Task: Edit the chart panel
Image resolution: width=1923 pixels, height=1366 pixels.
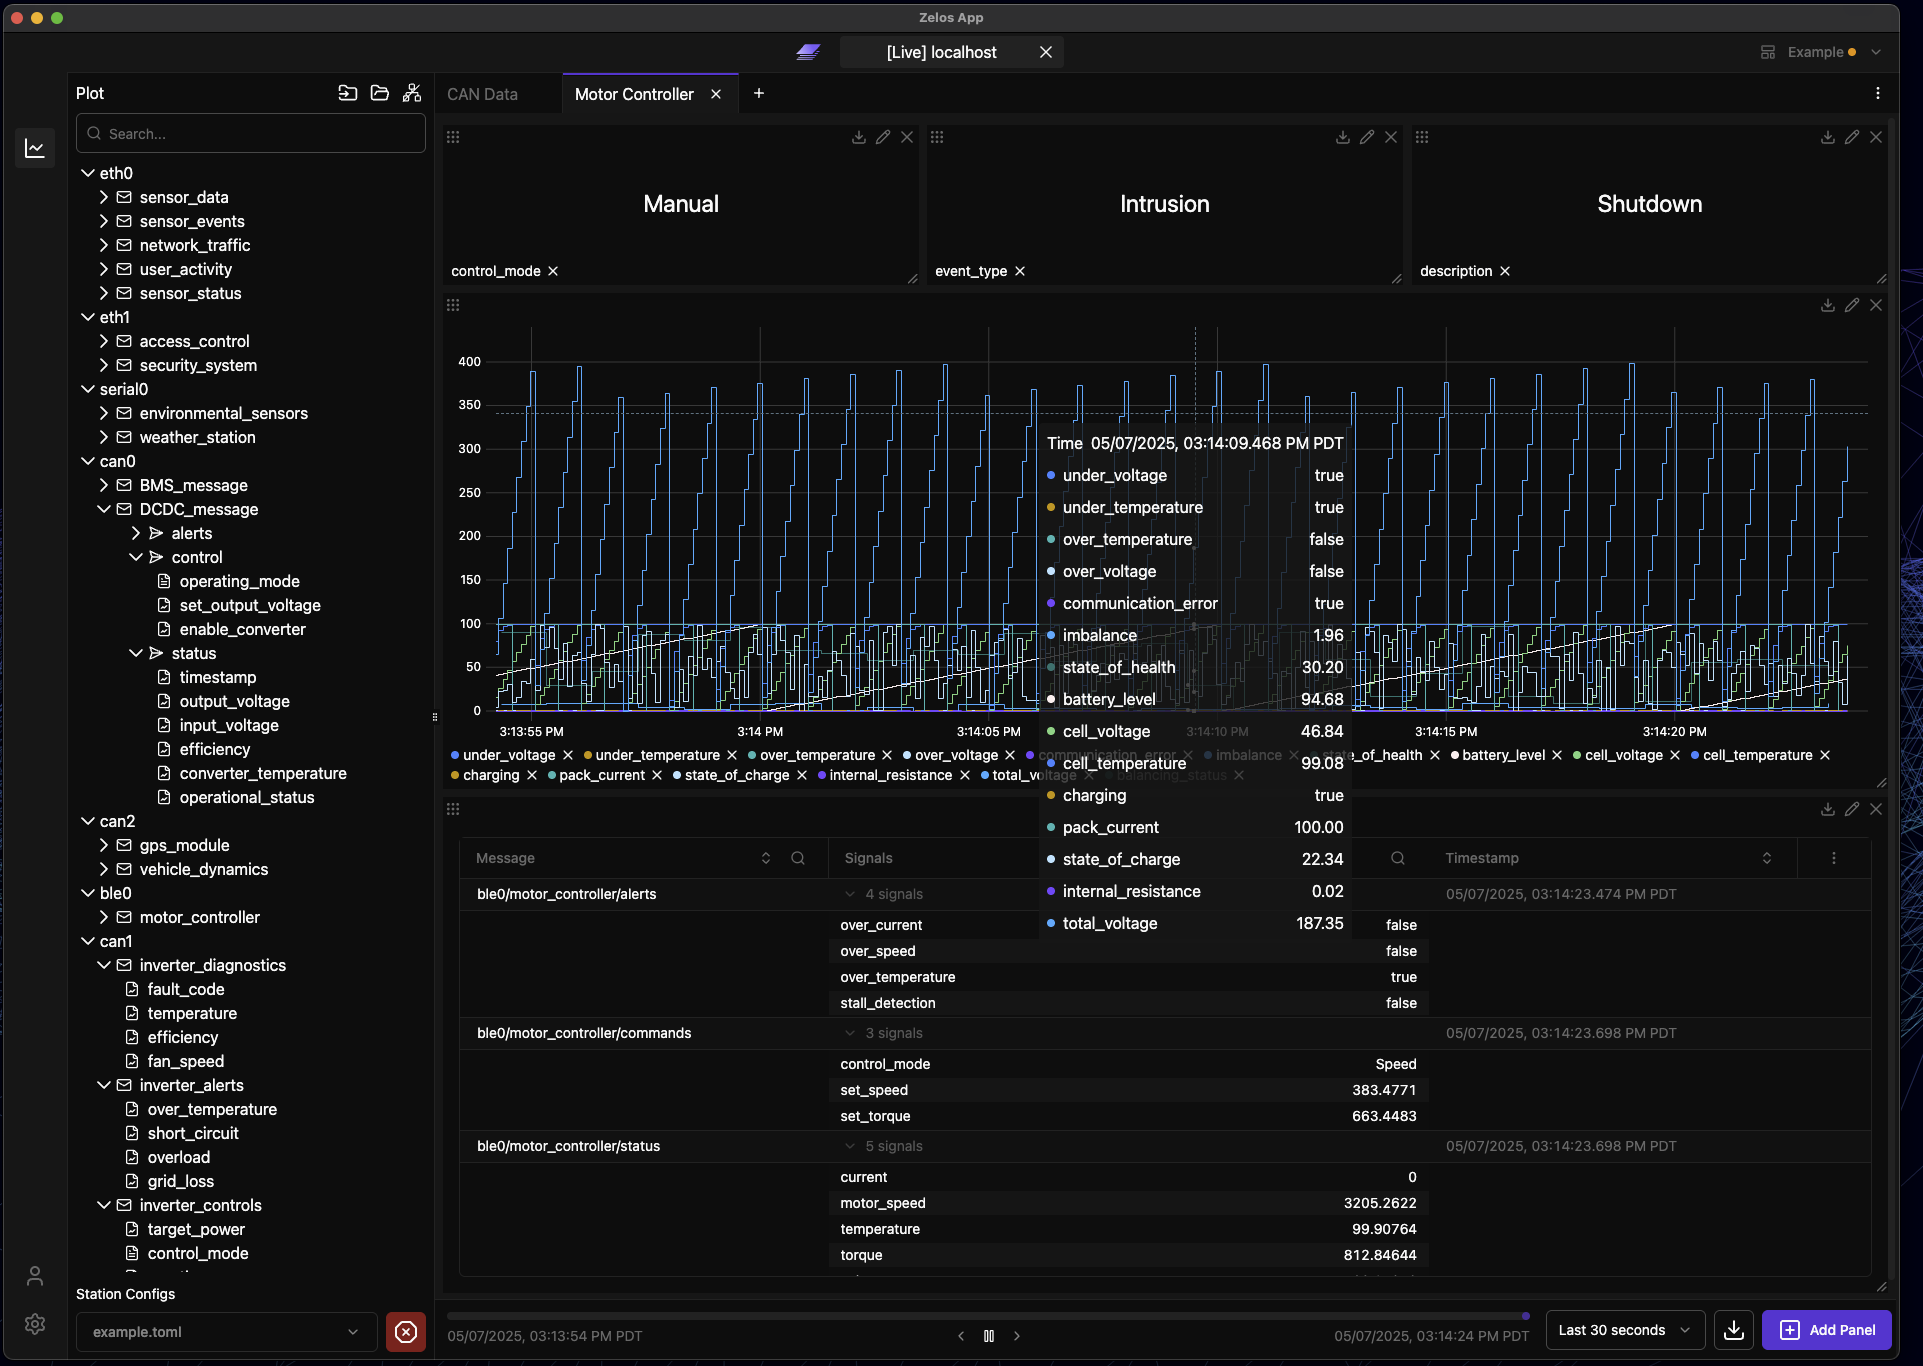Action: [x=1852, y=305]
